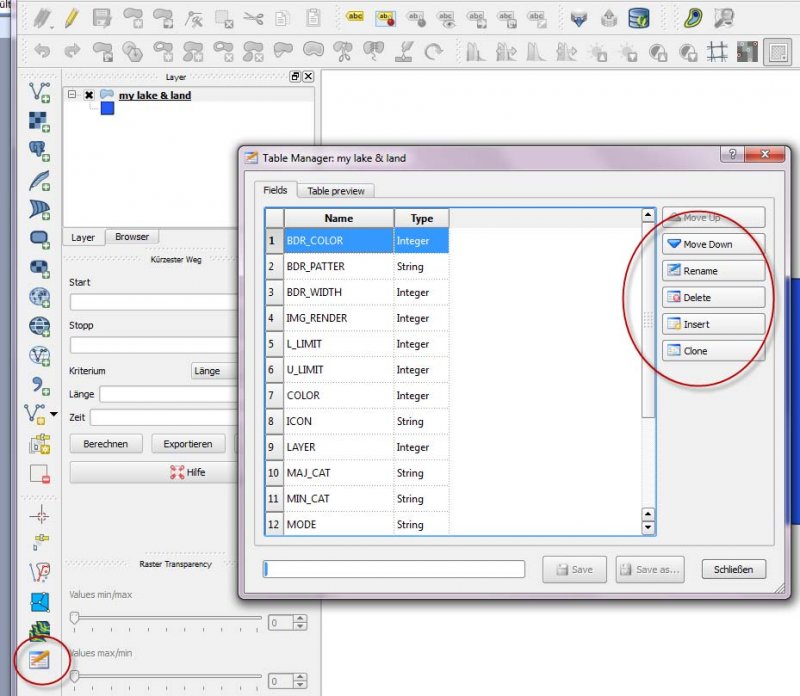Open the Kriterium Länge dropdown
800x696 pixels.
213,371
